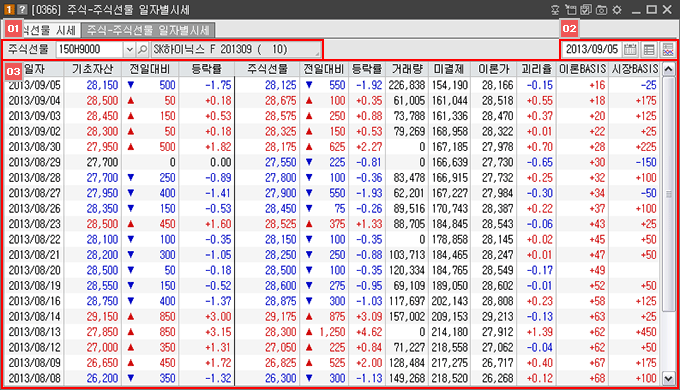Screen dimensions: 680x390
Task: Click the 154,190 open interest cell
Action: coord(449,85)
